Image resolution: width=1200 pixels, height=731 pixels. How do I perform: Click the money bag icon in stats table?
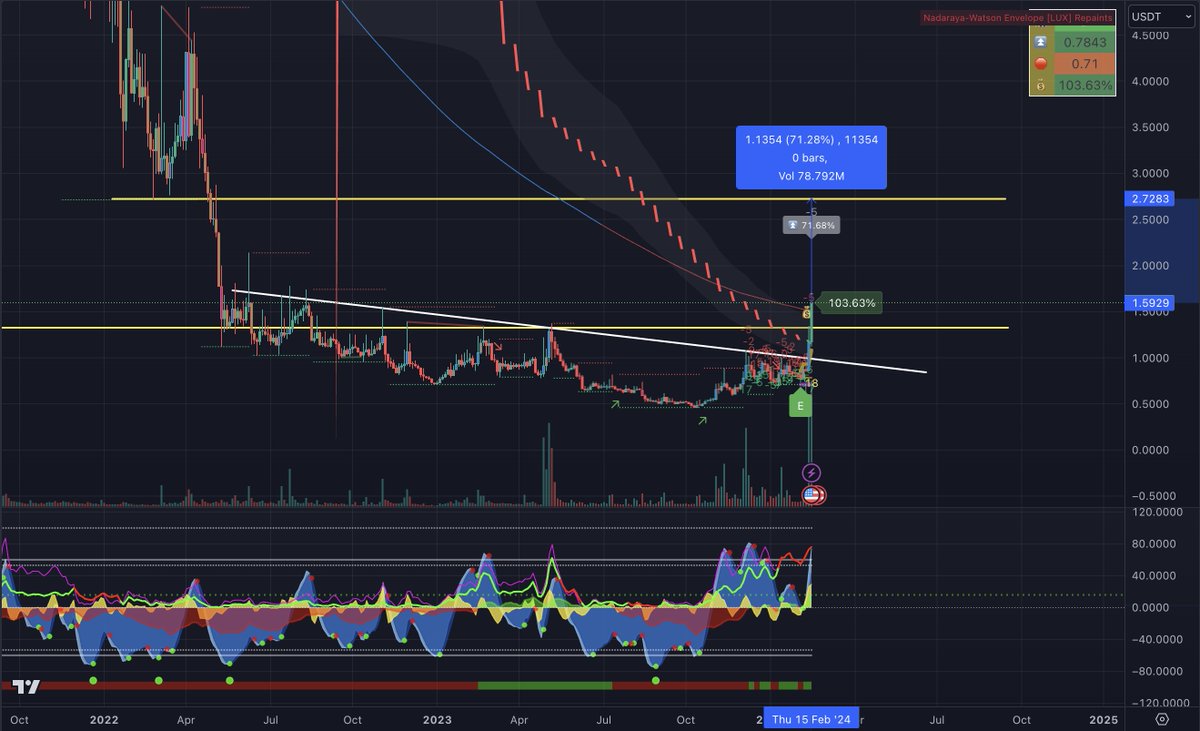pyautogui.click(x=1043, y=85)
